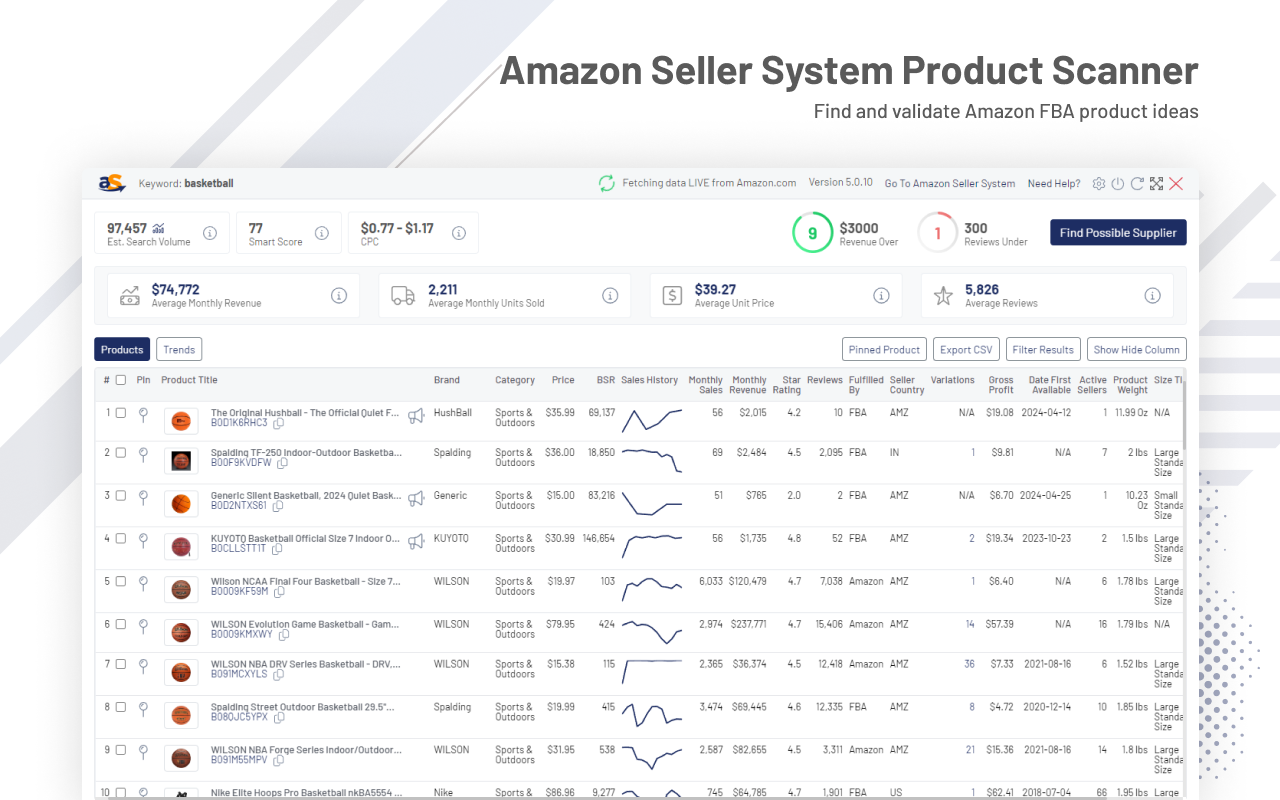1280x800 pixels.
Task: Click the refresh icon to reload data
Action: (1137, 184)
